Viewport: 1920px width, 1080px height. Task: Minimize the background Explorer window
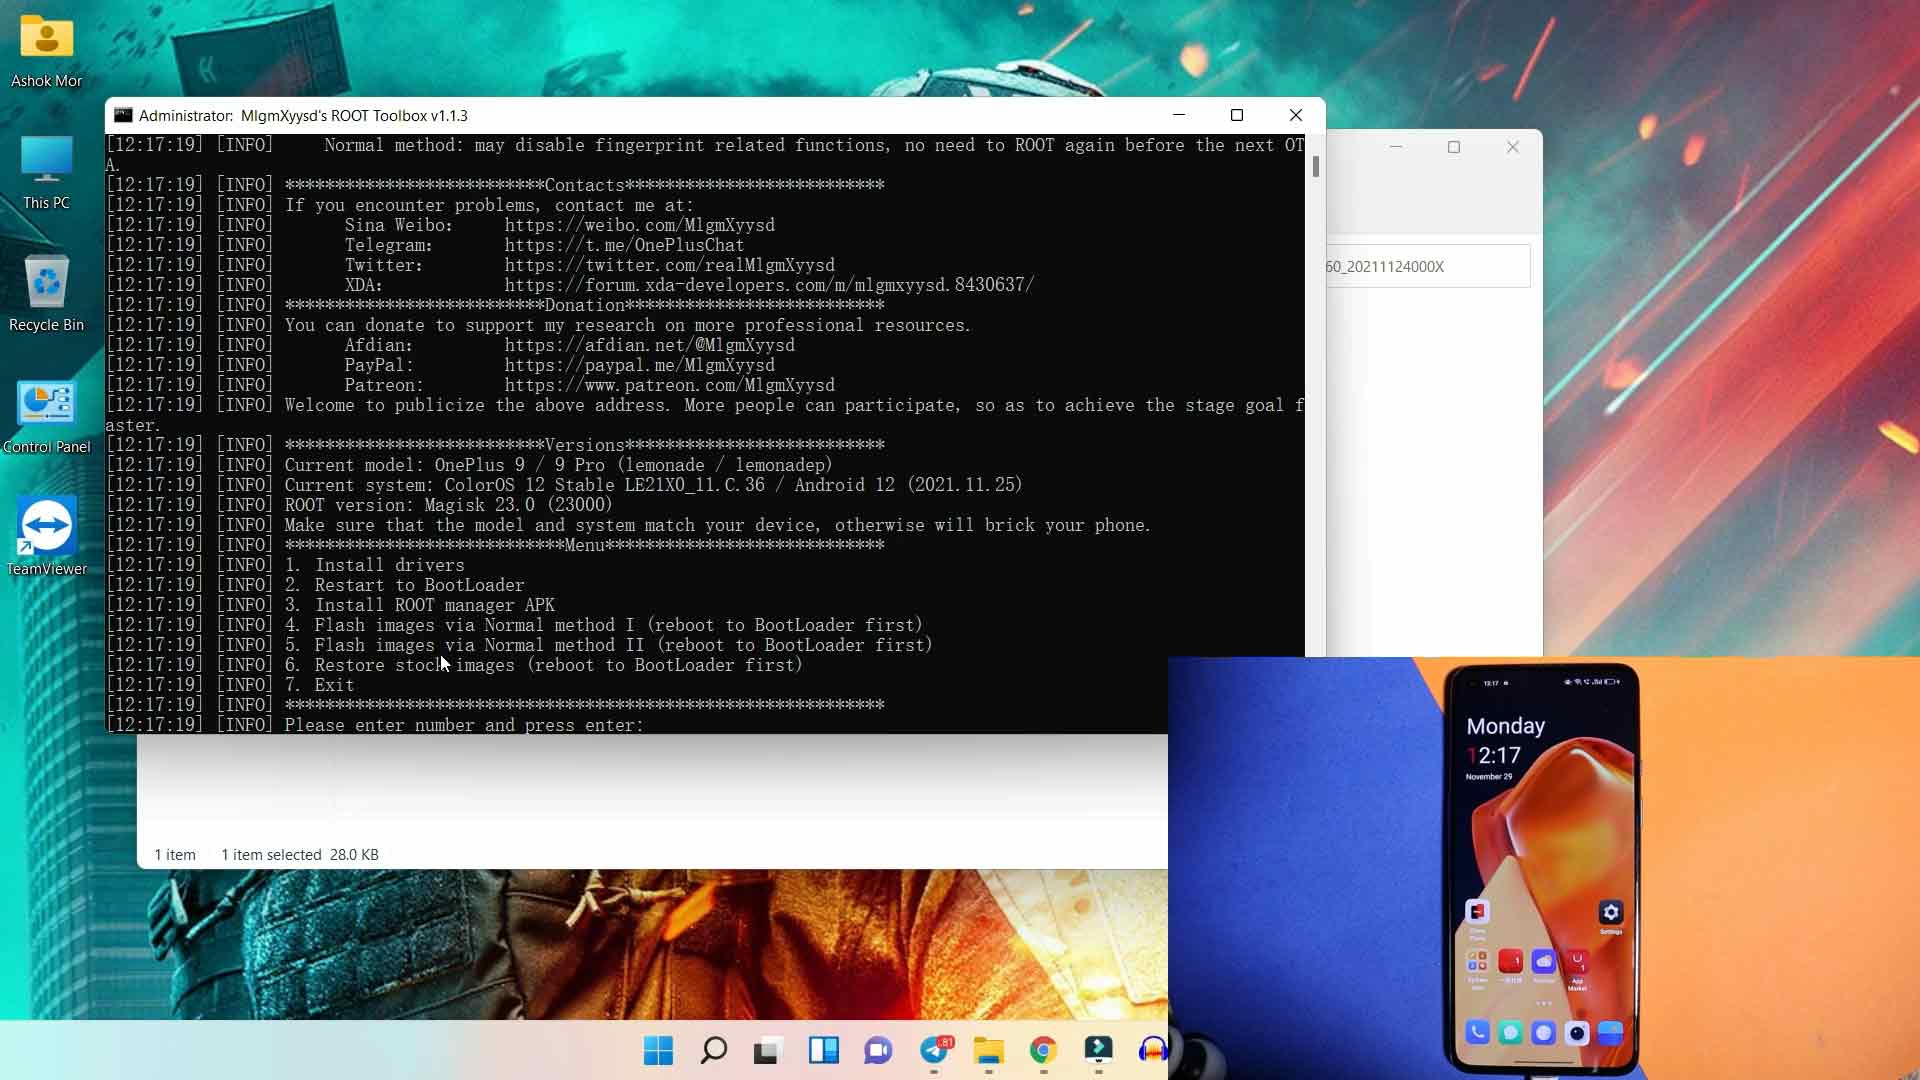pos(1396,147)
